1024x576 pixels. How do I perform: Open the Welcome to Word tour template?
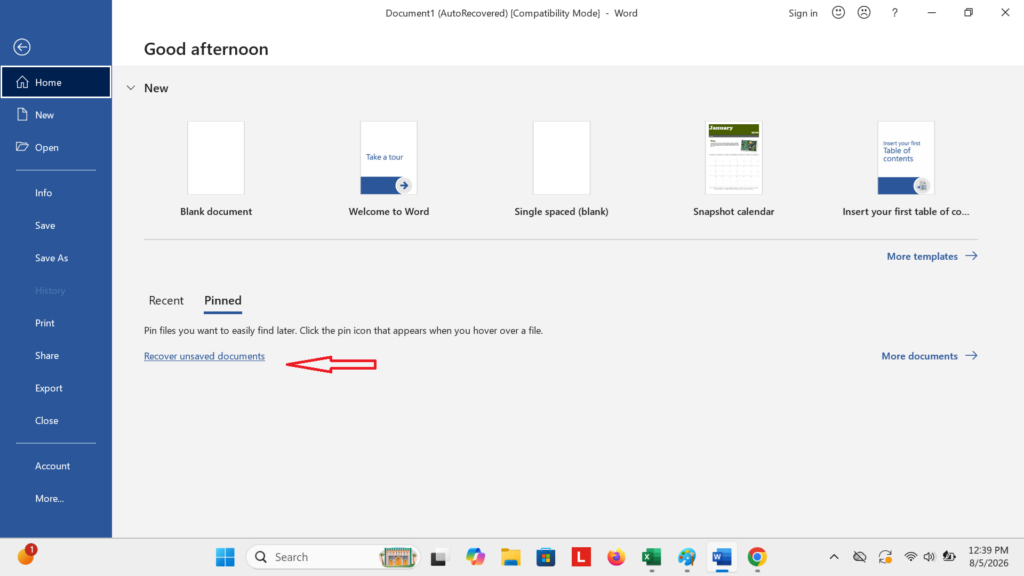point(389,158)
